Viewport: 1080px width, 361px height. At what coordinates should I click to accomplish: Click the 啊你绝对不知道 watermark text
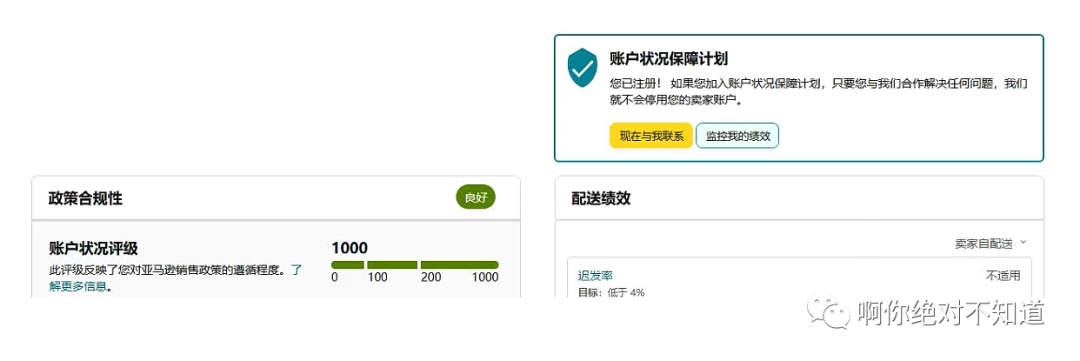[951, 313]
